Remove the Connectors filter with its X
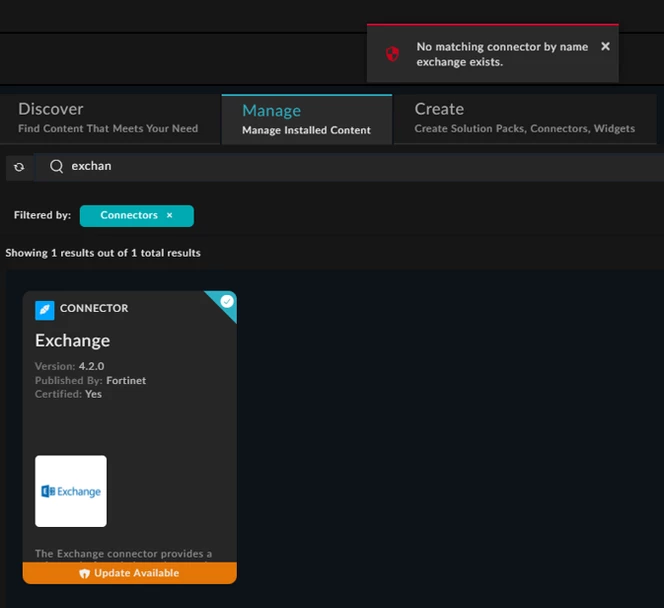Screen dimensions: 664x608 169,215
